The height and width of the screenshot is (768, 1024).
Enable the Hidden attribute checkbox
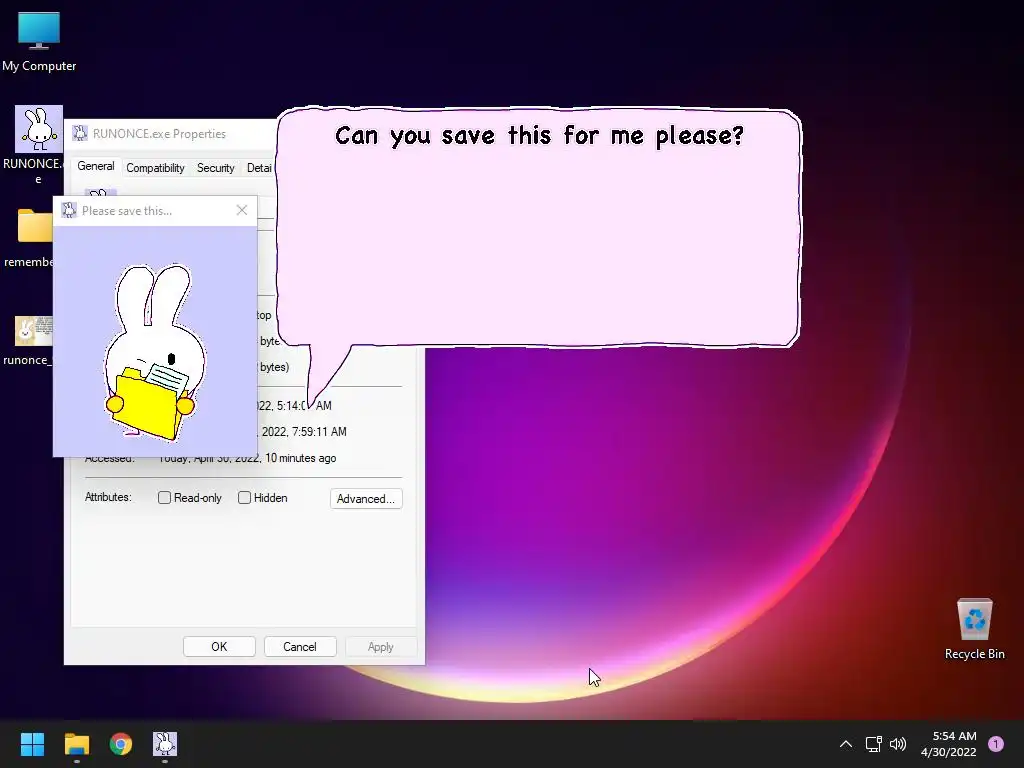coord(244,498)
